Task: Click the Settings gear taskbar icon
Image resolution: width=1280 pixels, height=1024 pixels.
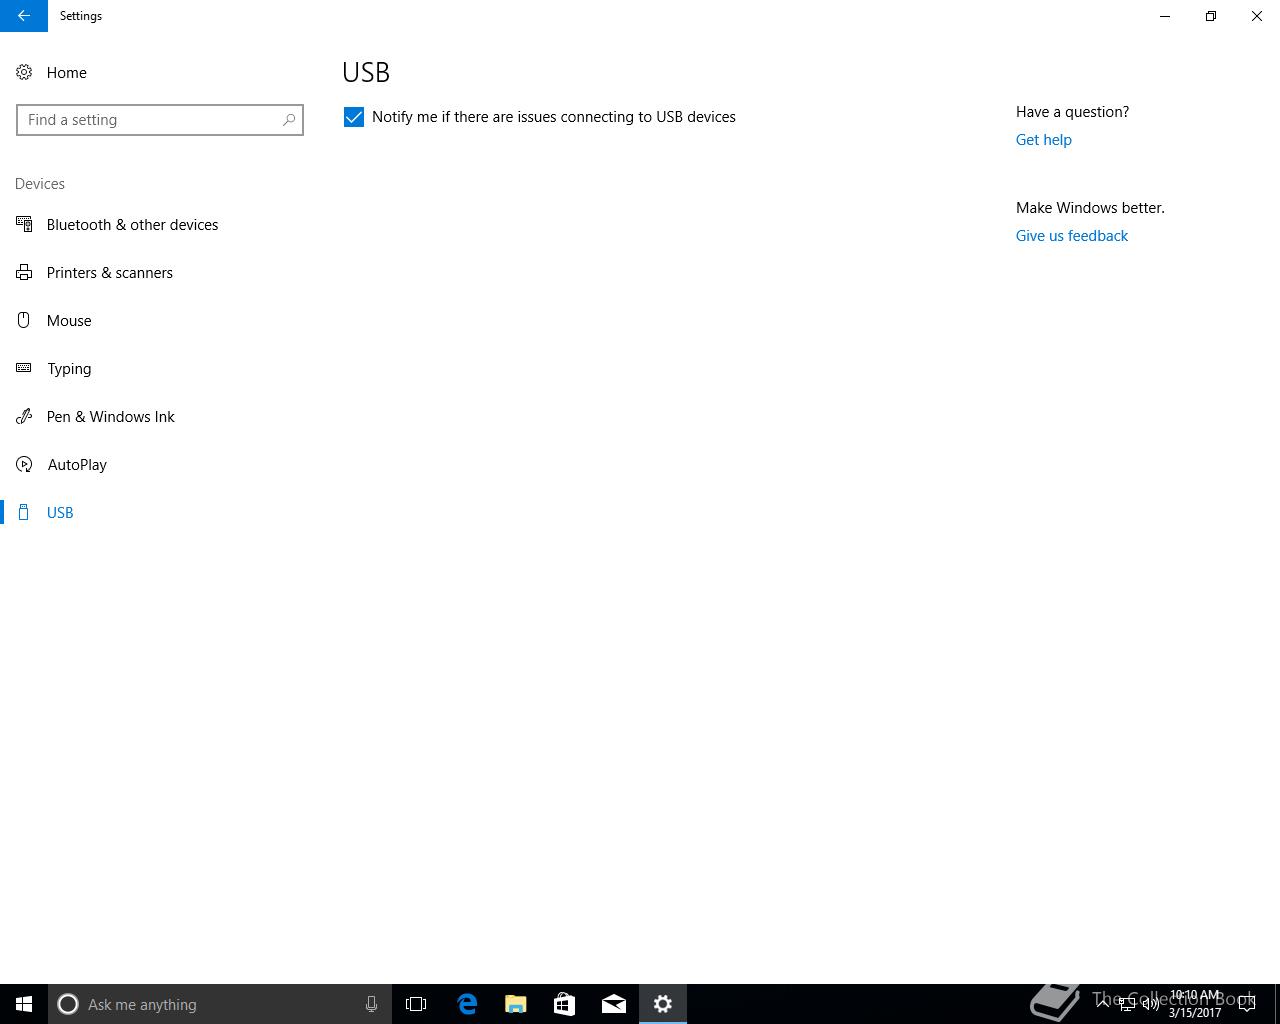Action: coord(663,1004)
